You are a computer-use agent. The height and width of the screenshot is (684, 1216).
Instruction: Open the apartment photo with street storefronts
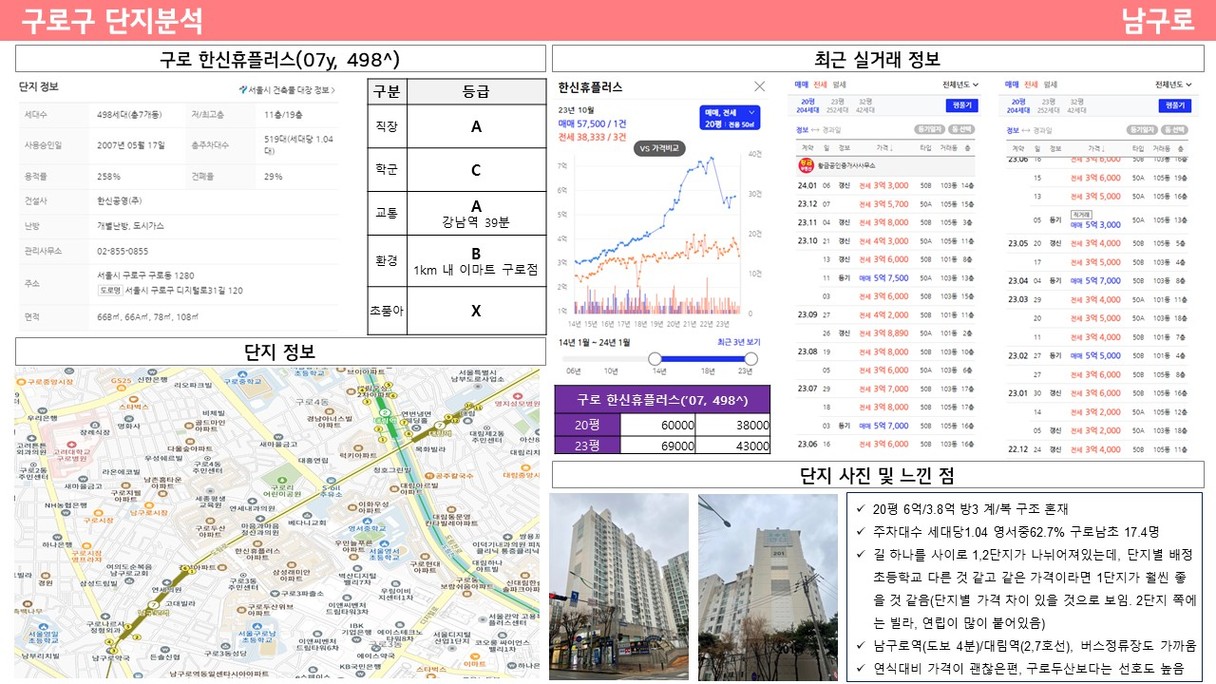pyautogui.click(x=619, y=586)
